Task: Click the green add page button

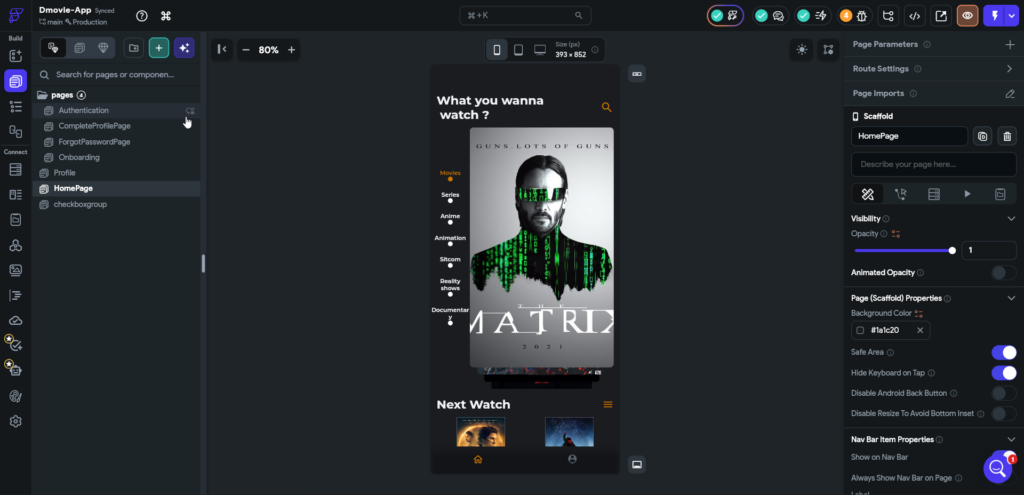Action: click(x=159, y=48)
